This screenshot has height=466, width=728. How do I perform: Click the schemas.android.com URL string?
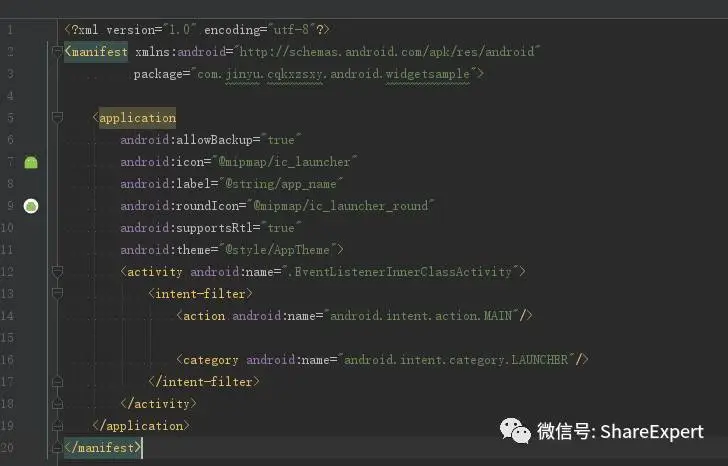point(386,52)
